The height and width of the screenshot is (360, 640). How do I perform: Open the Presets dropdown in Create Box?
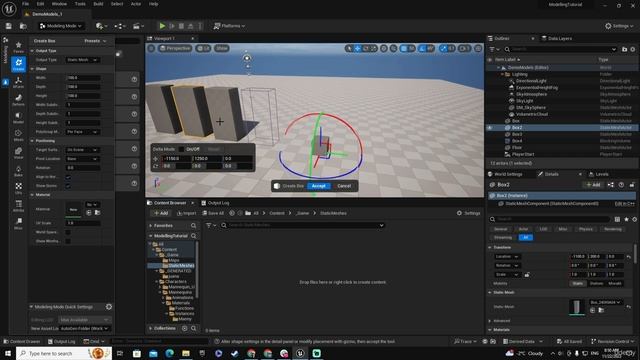click(x=95, y=41)
